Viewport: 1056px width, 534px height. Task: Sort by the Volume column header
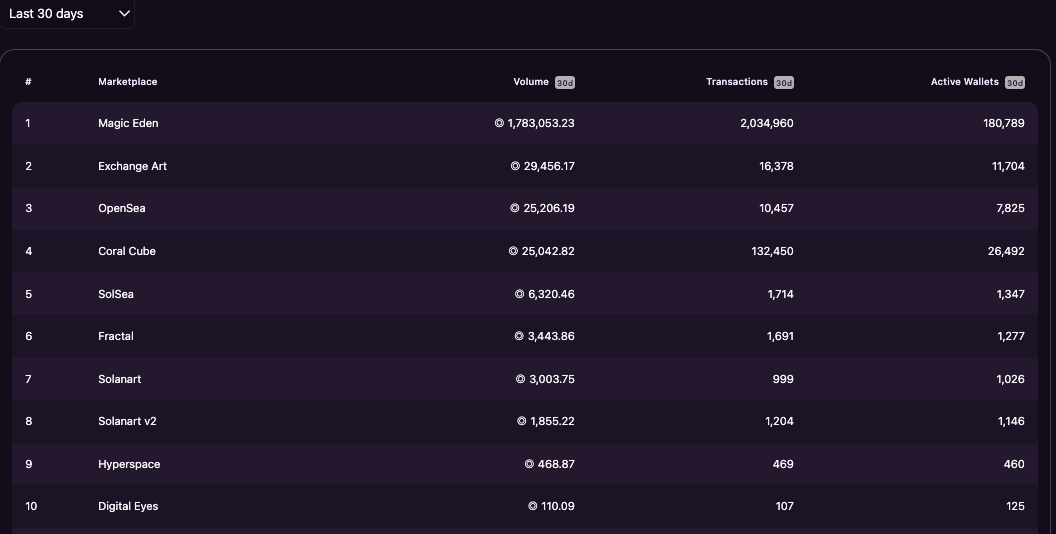(x=531, y=81)
